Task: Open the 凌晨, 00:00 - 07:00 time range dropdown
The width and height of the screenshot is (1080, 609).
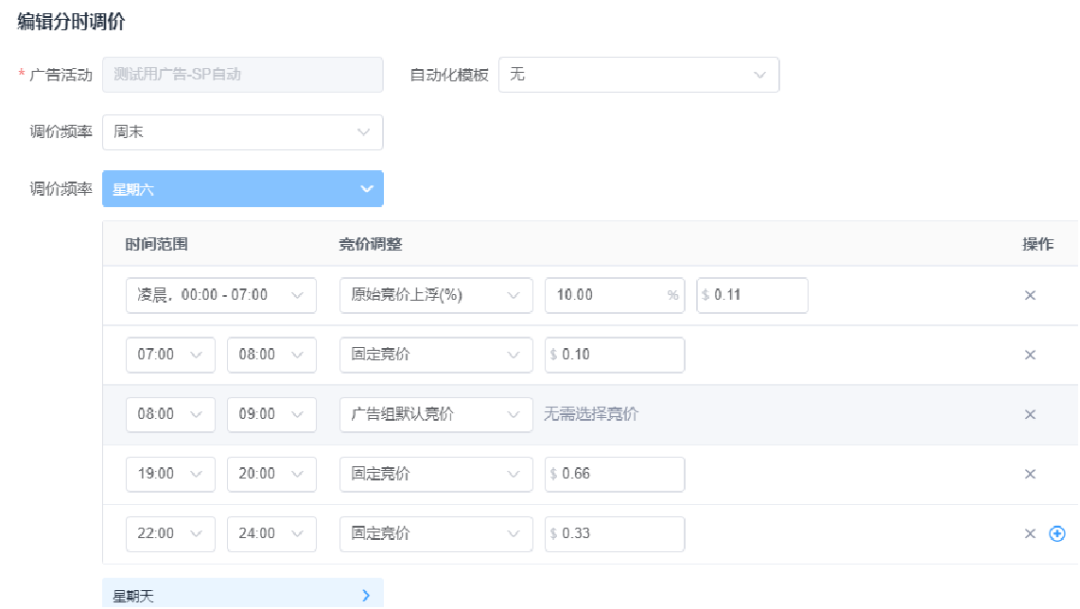Action: tap(221, 296)
